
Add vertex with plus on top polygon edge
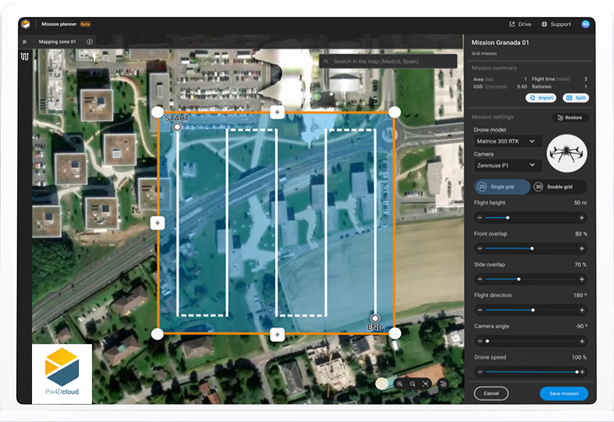tap(277, 112)
